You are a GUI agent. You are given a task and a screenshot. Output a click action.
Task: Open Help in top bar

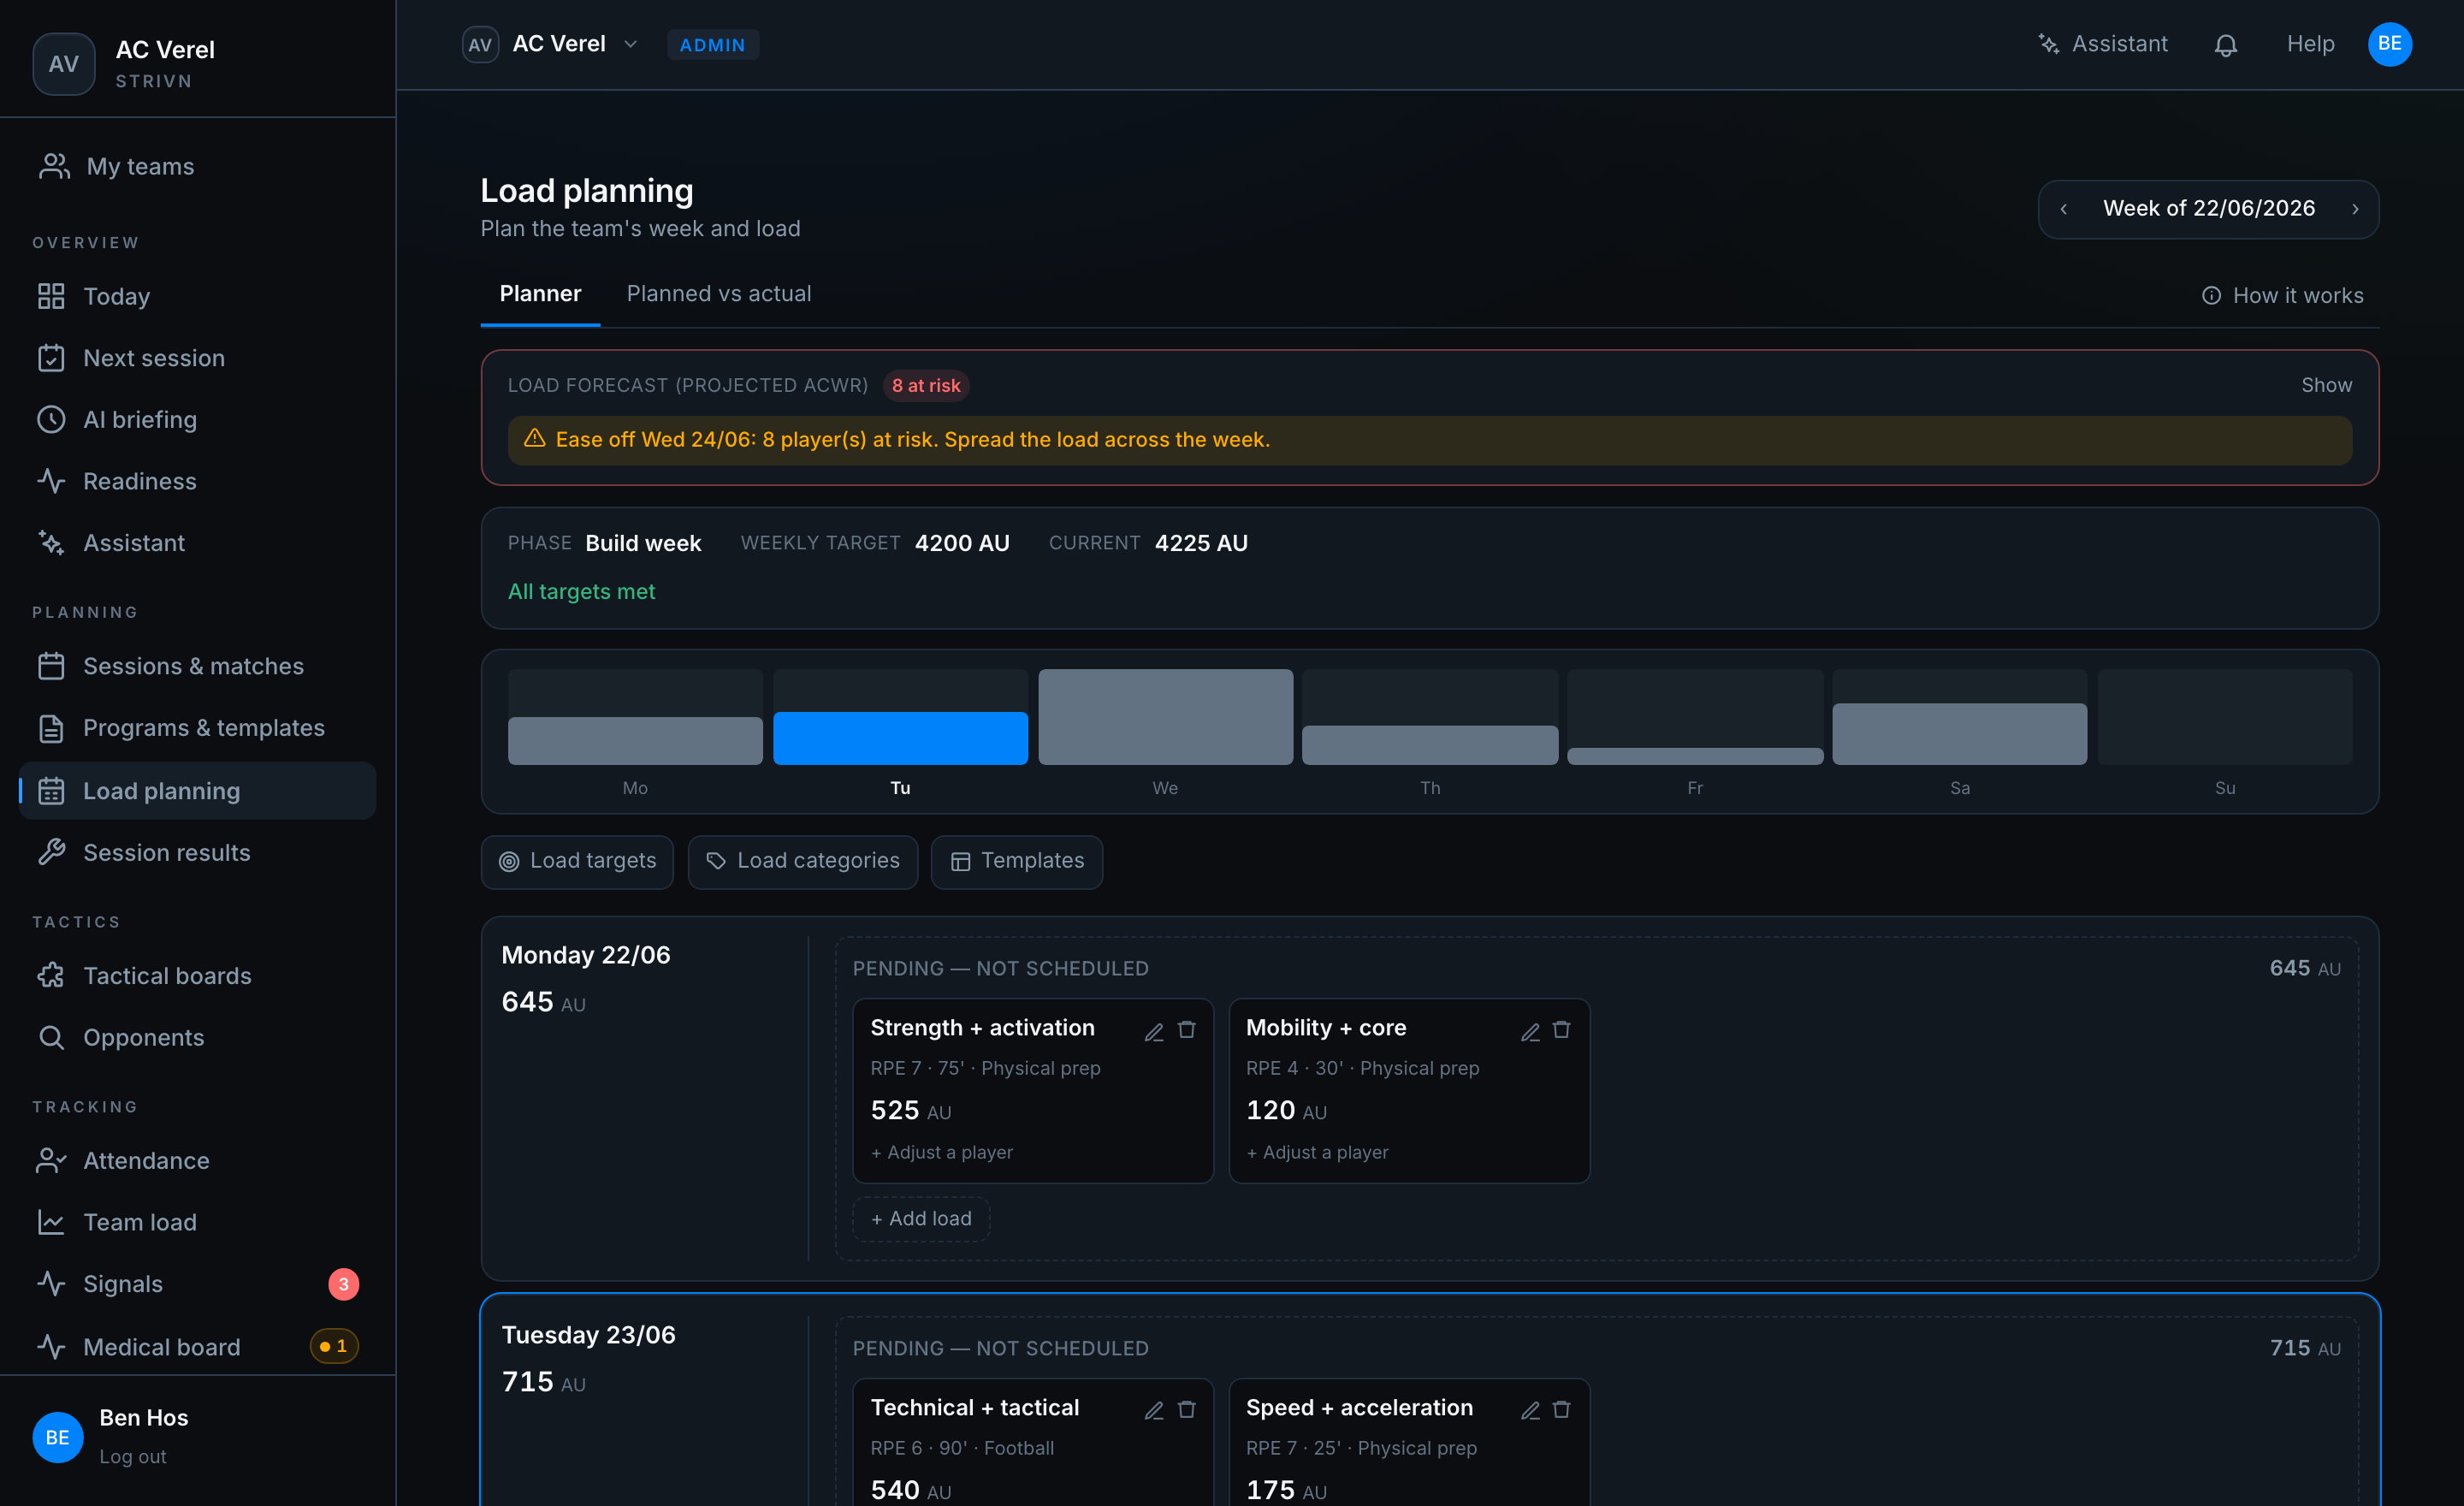click(2310, 44)
